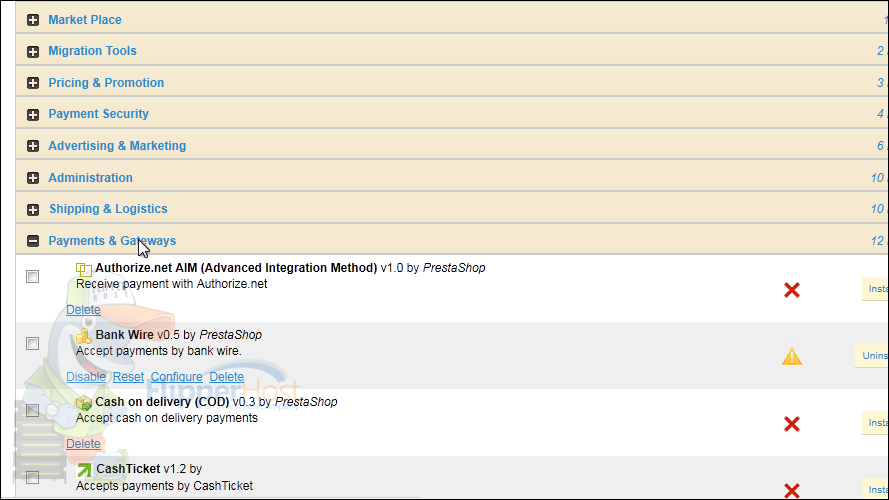The width and height of the screenshot is (889, 500).
Task: Click the red X status for Authorize.net
Action: pyautogui.click(x=791, y=290)
